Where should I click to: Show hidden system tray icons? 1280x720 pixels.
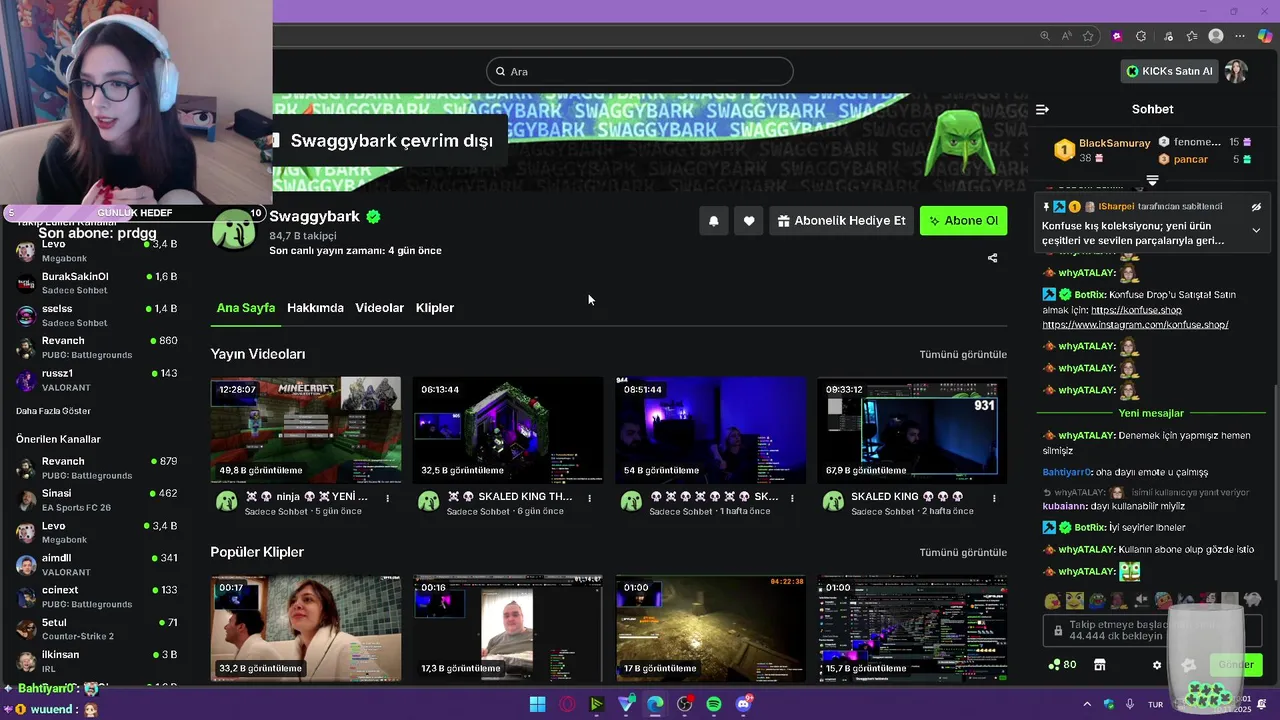tap(1087, 704)
